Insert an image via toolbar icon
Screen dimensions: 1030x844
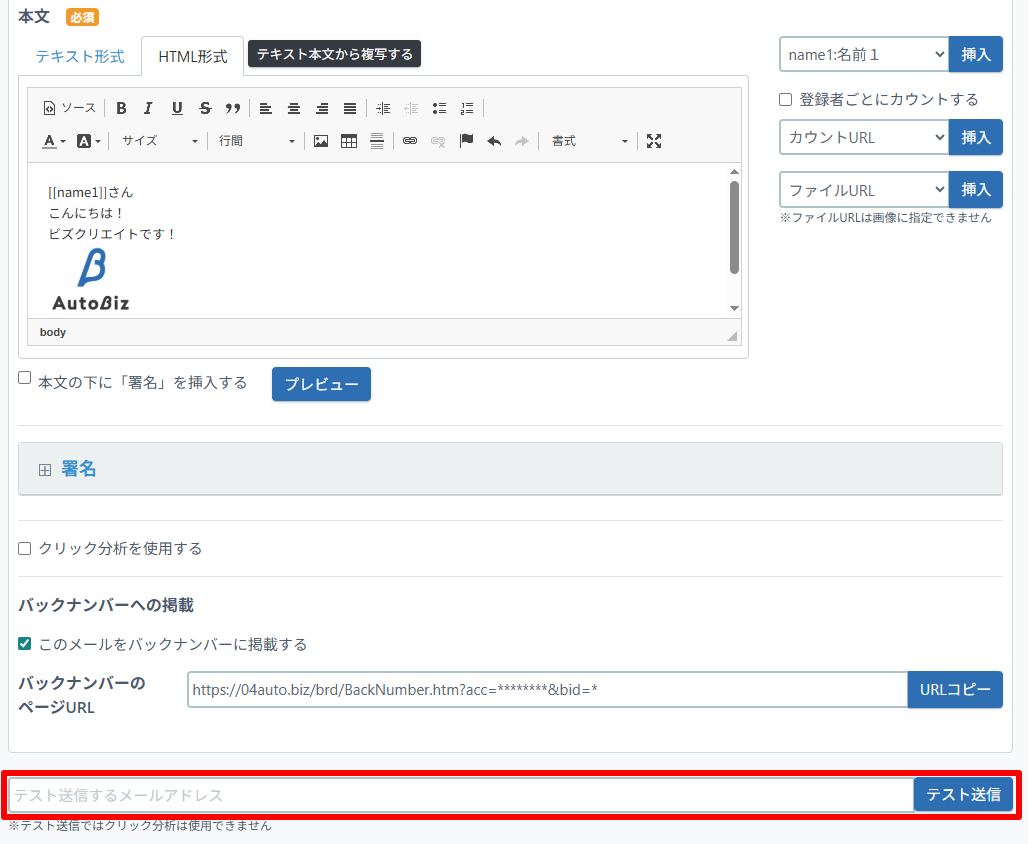321,141
